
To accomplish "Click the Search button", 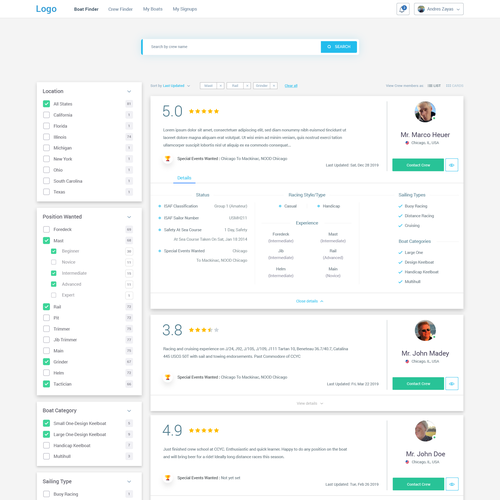I will (x=339, y=47).
